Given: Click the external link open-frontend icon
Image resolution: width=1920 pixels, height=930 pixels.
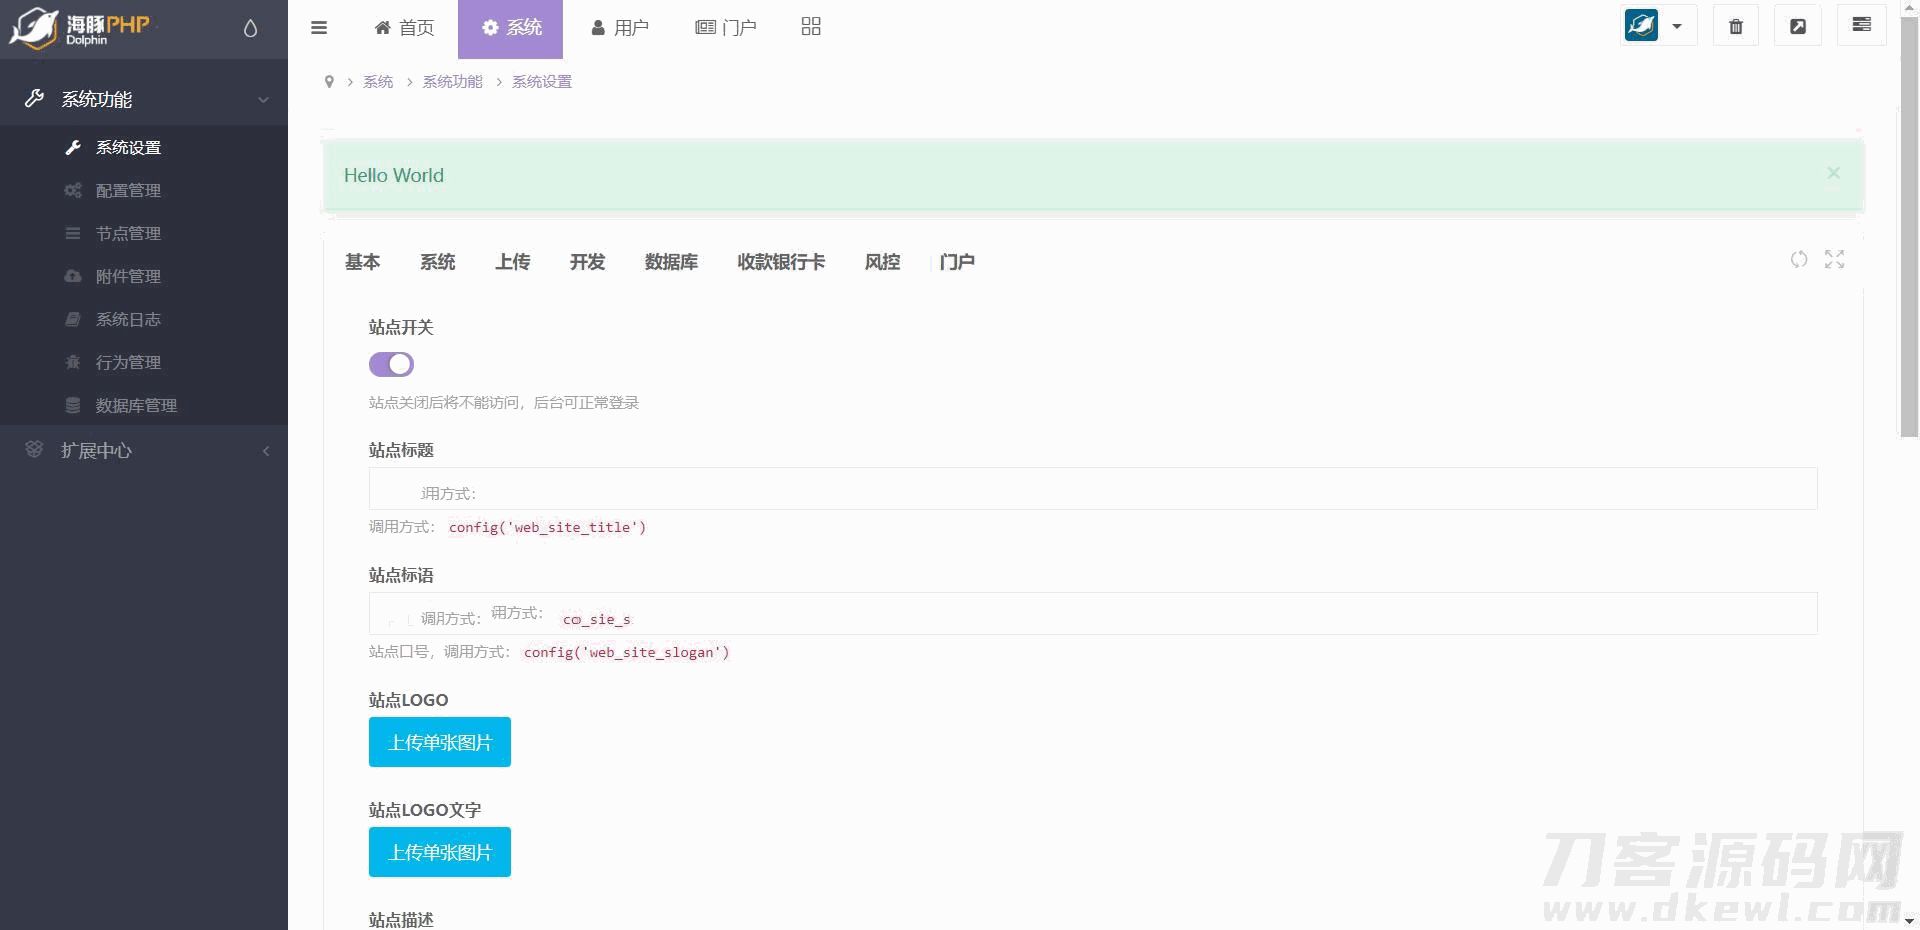Looking at the screenshot, I should click(x=1798, y=27).
